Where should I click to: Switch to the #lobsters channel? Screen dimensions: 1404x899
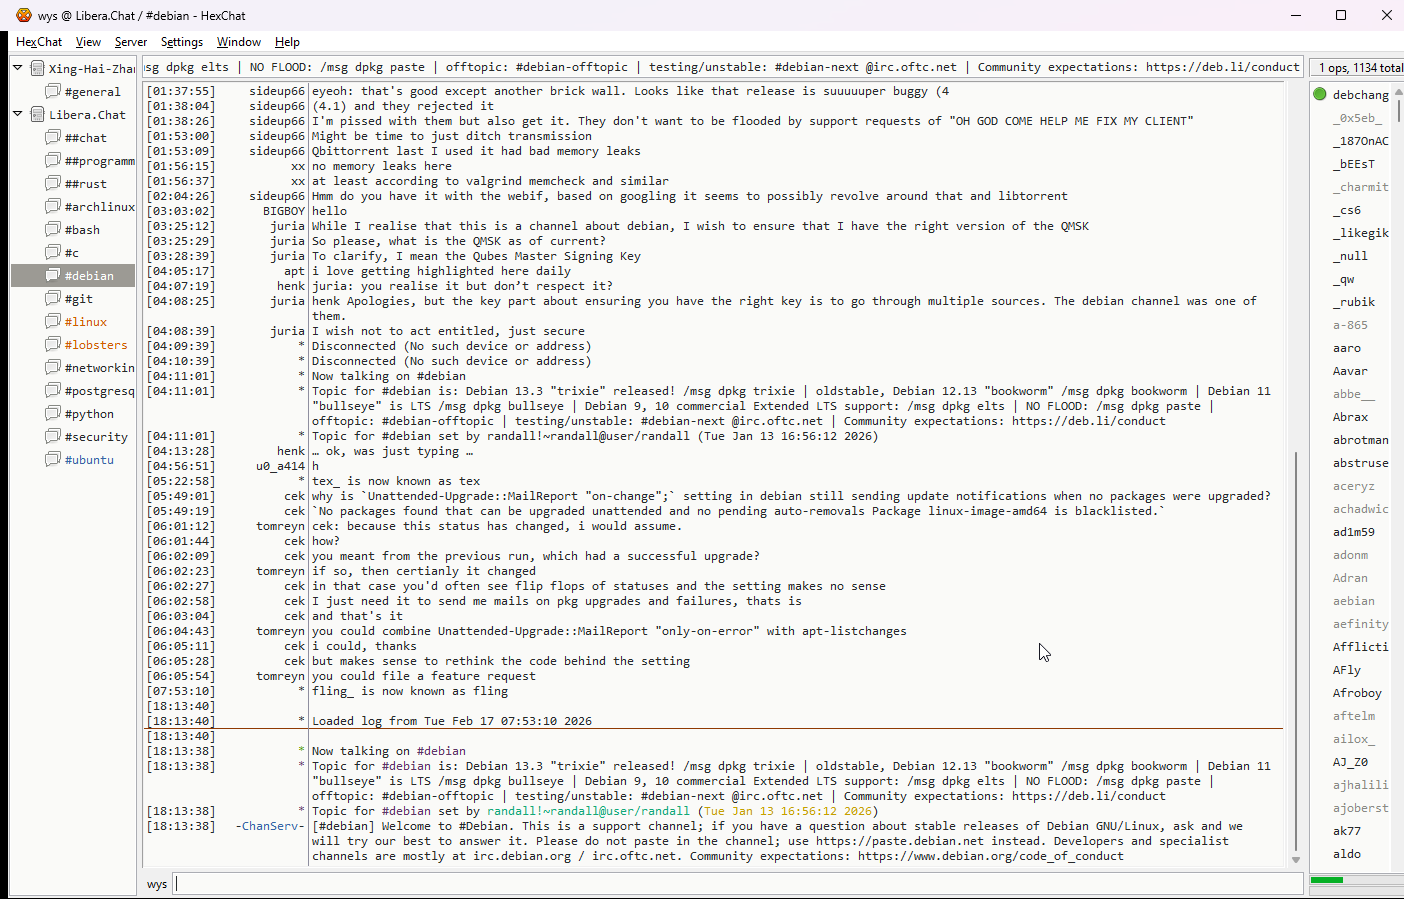(96, 345)
